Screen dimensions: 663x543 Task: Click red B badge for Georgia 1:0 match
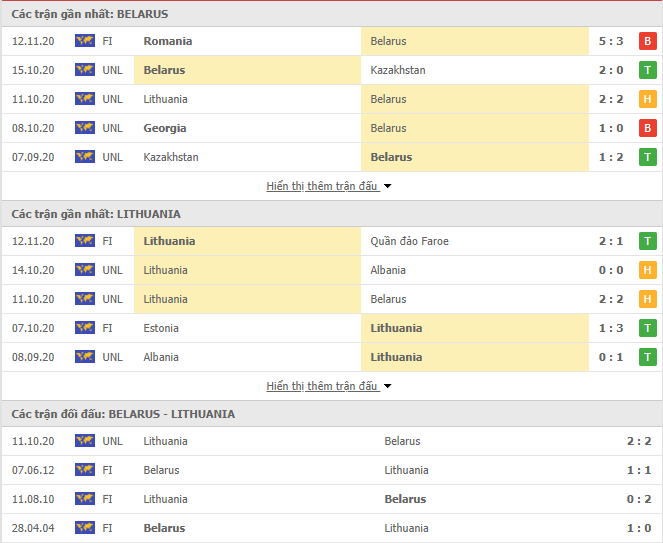coord(647,128)
